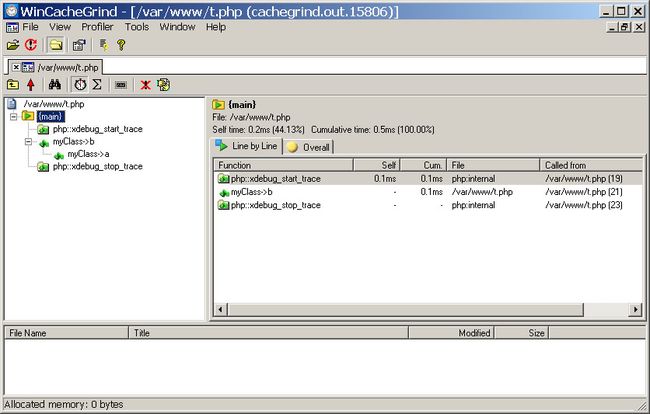Open the View menu
650x414 pixels.
pyautogui.click(x=60, y=27)
